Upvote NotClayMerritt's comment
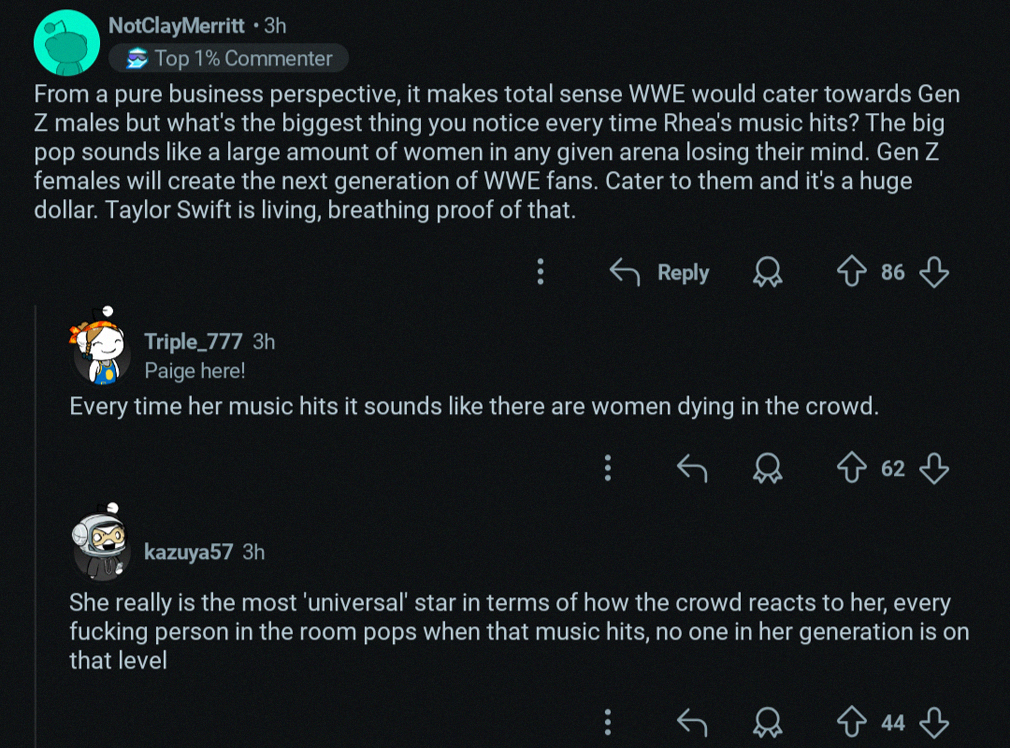 853,272
